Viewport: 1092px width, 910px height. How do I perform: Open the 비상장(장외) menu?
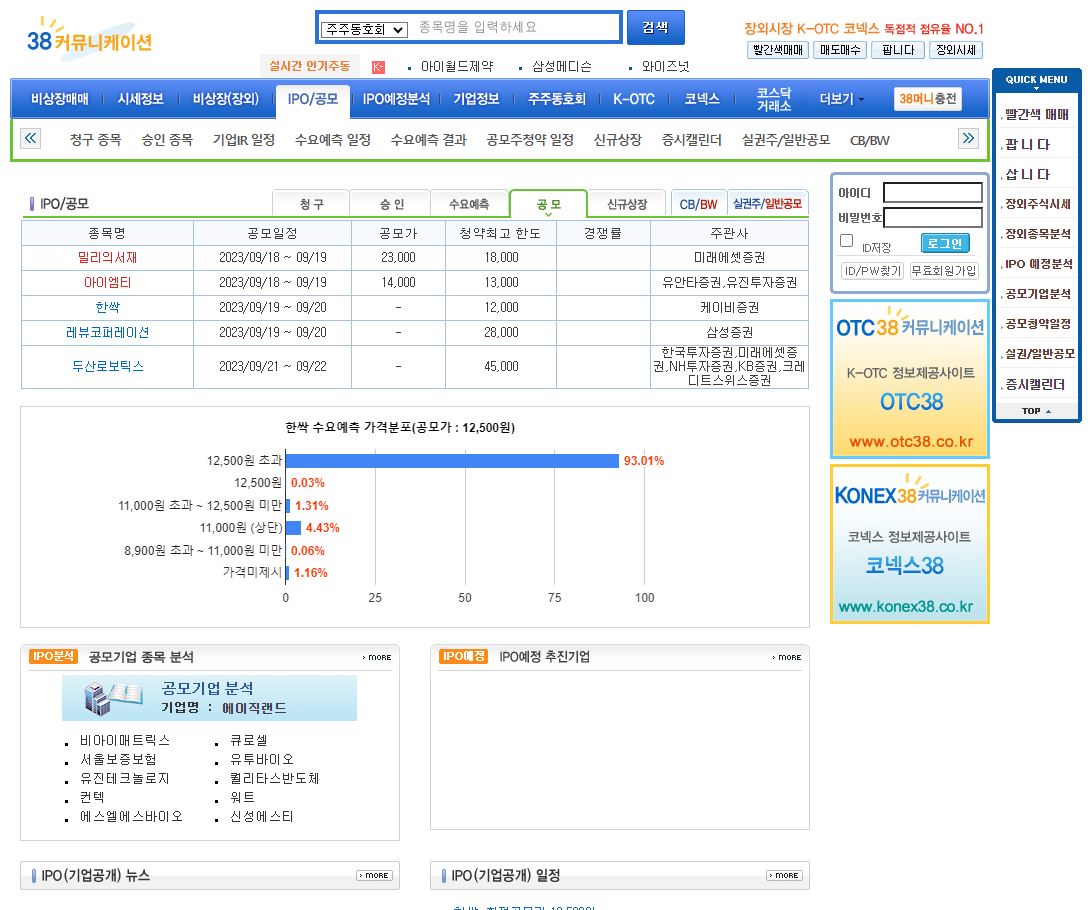[x=226, y=99]
